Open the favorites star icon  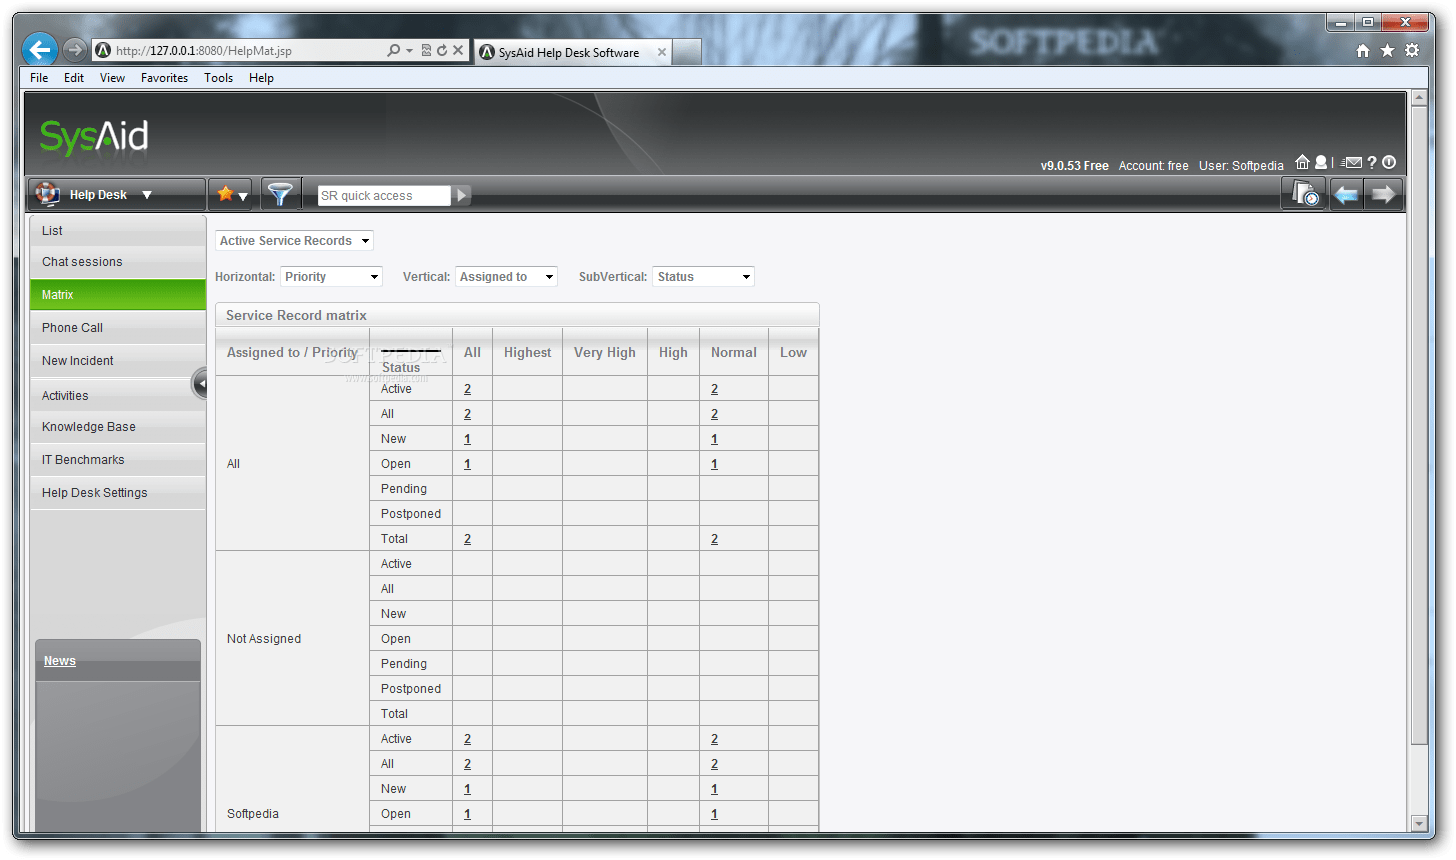click(226, 192)
